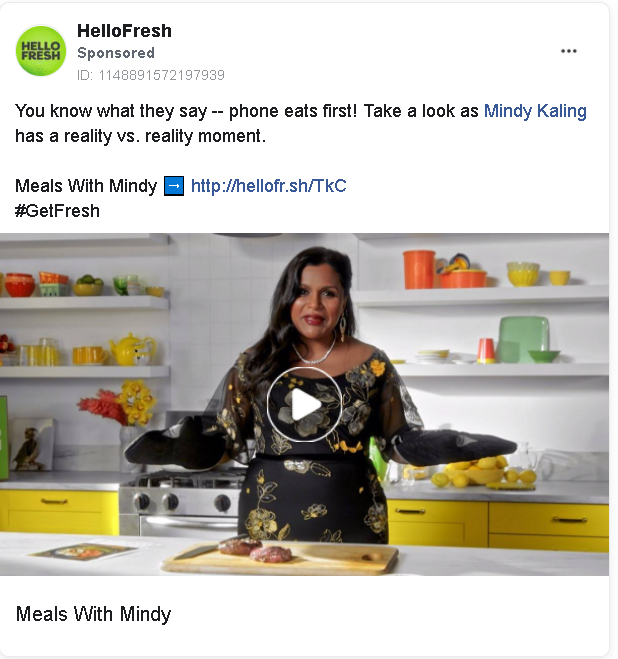Click the Meals With Mindy headline below video
The width and height of the screenshot is (618, 659).
[x=93, y=614]
